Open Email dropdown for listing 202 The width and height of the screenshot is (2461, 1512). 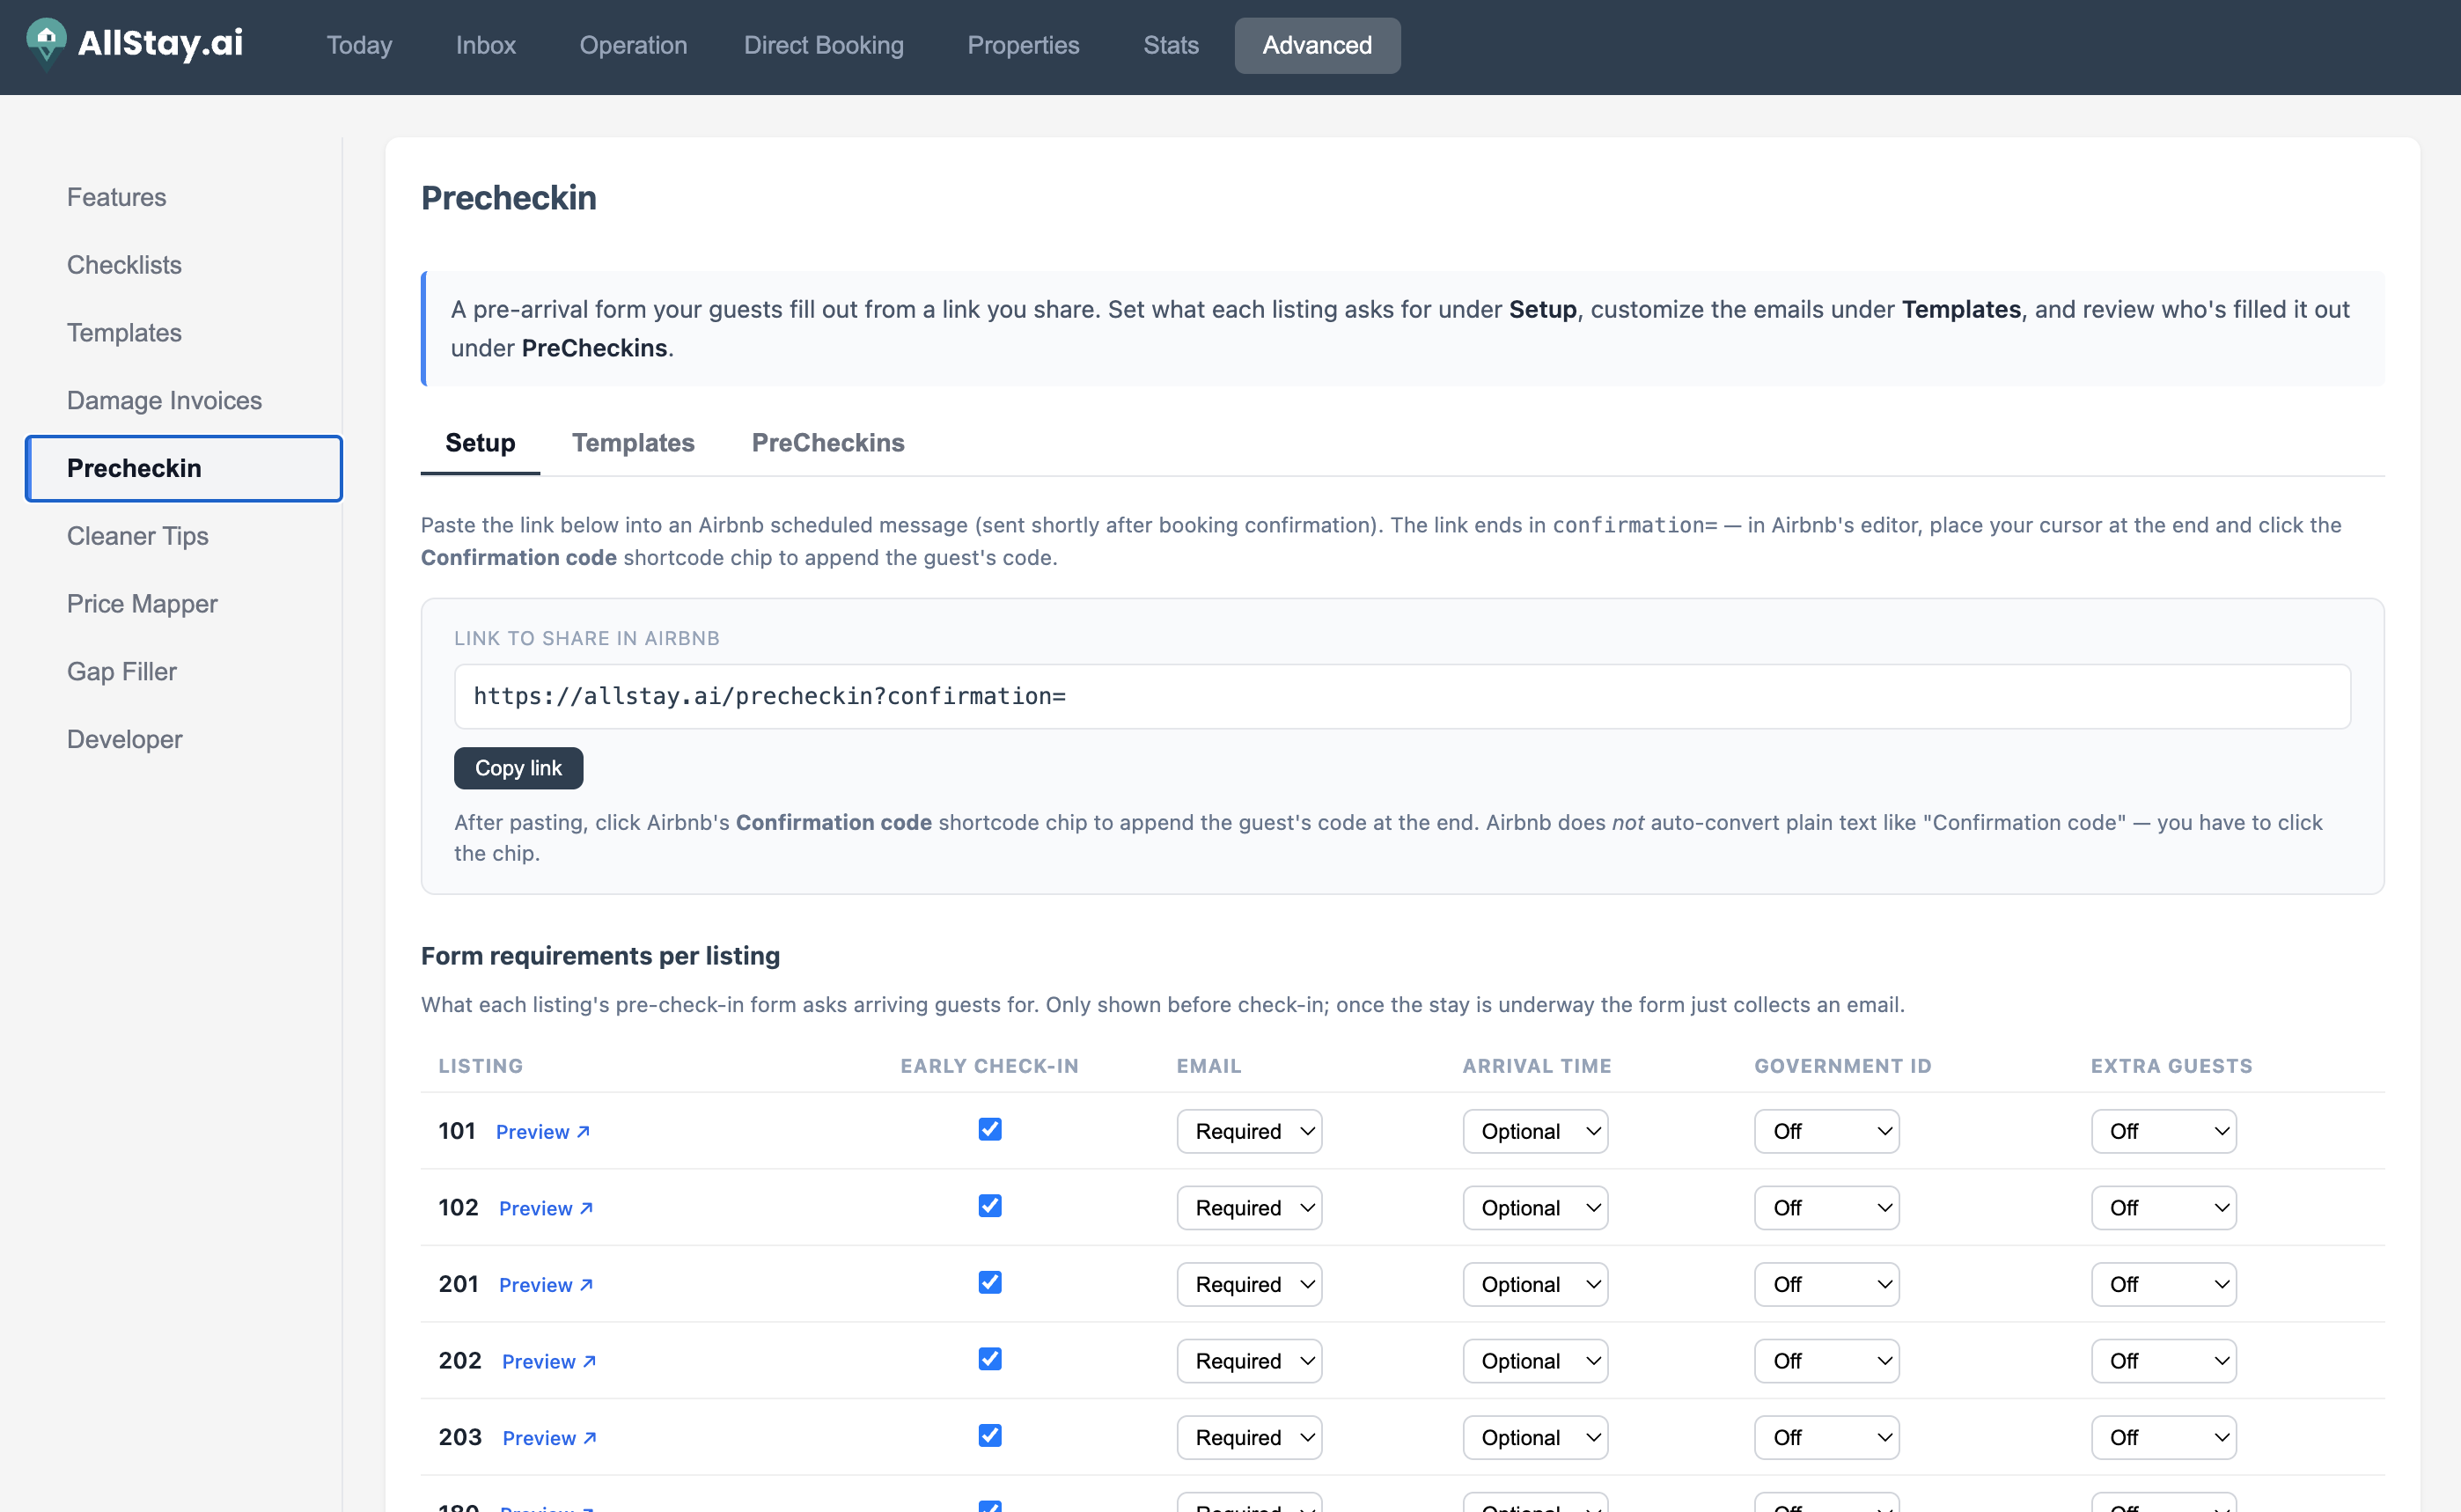1249,1361
